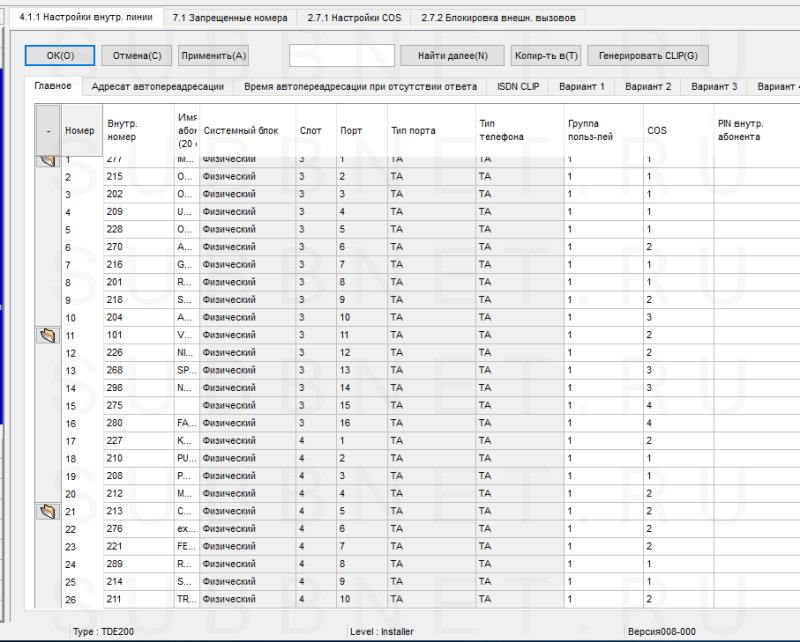Switch to the ISDN CLIP tab

coord(518,87)
